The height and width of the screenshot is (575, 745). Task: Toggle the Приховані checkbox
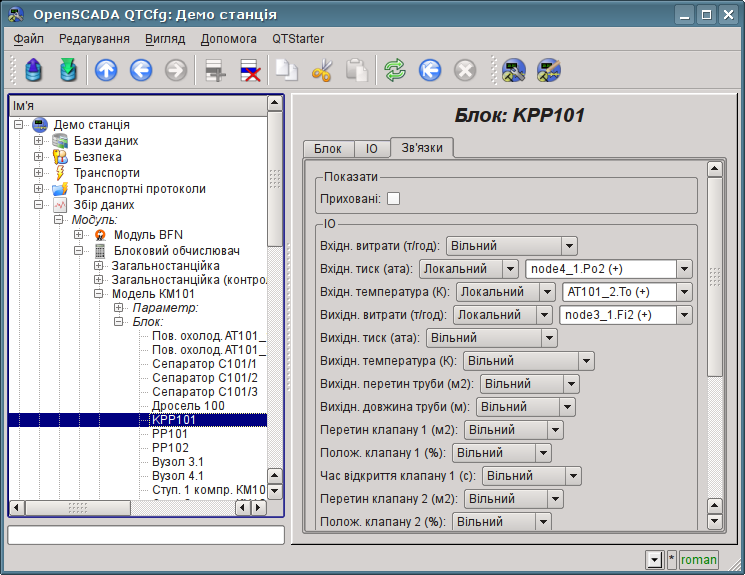[x=393, y=199]
